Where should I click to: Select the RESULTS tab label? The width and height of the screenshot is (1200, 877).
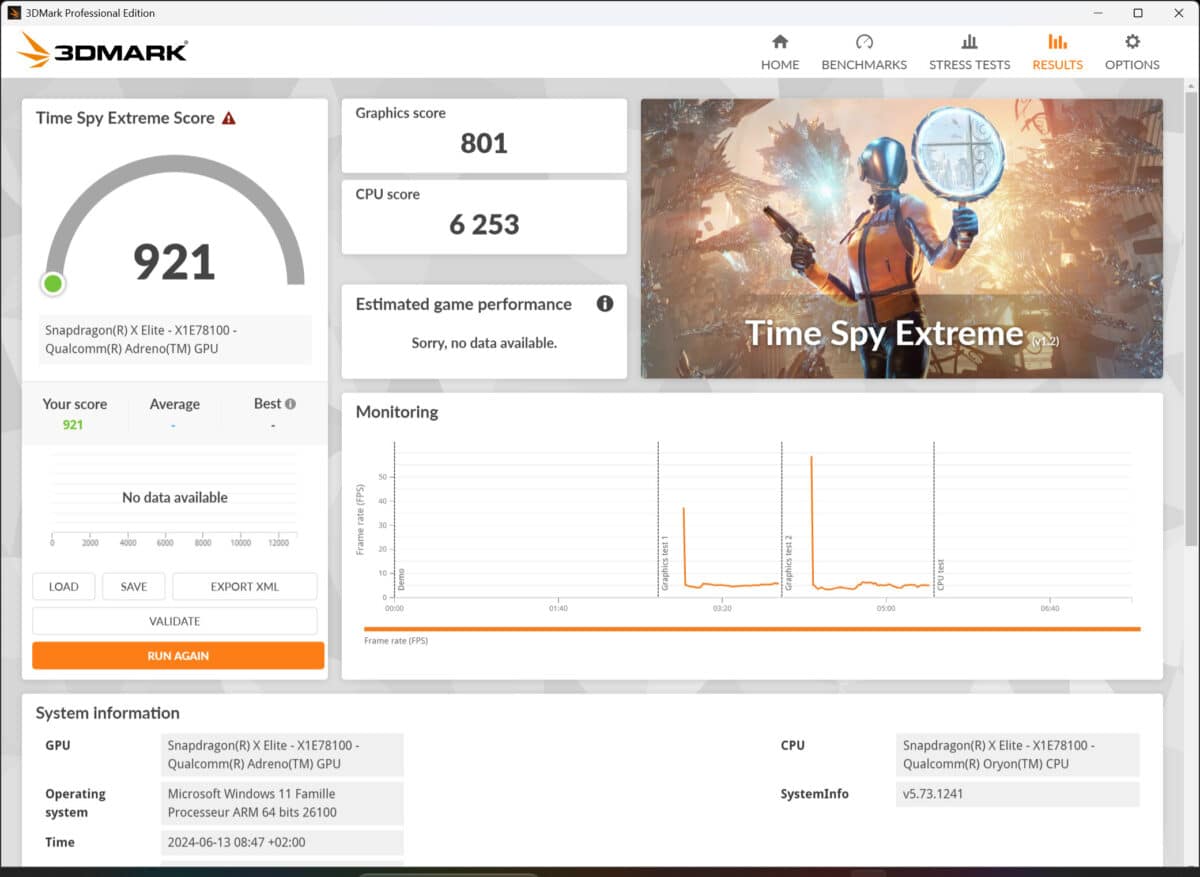1057,64
